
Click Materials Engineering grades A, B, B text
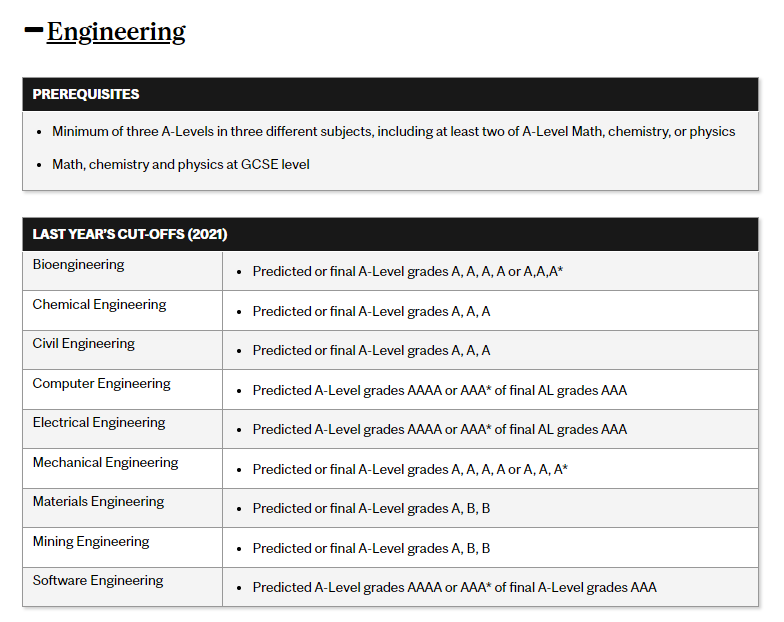pos(470,508)
